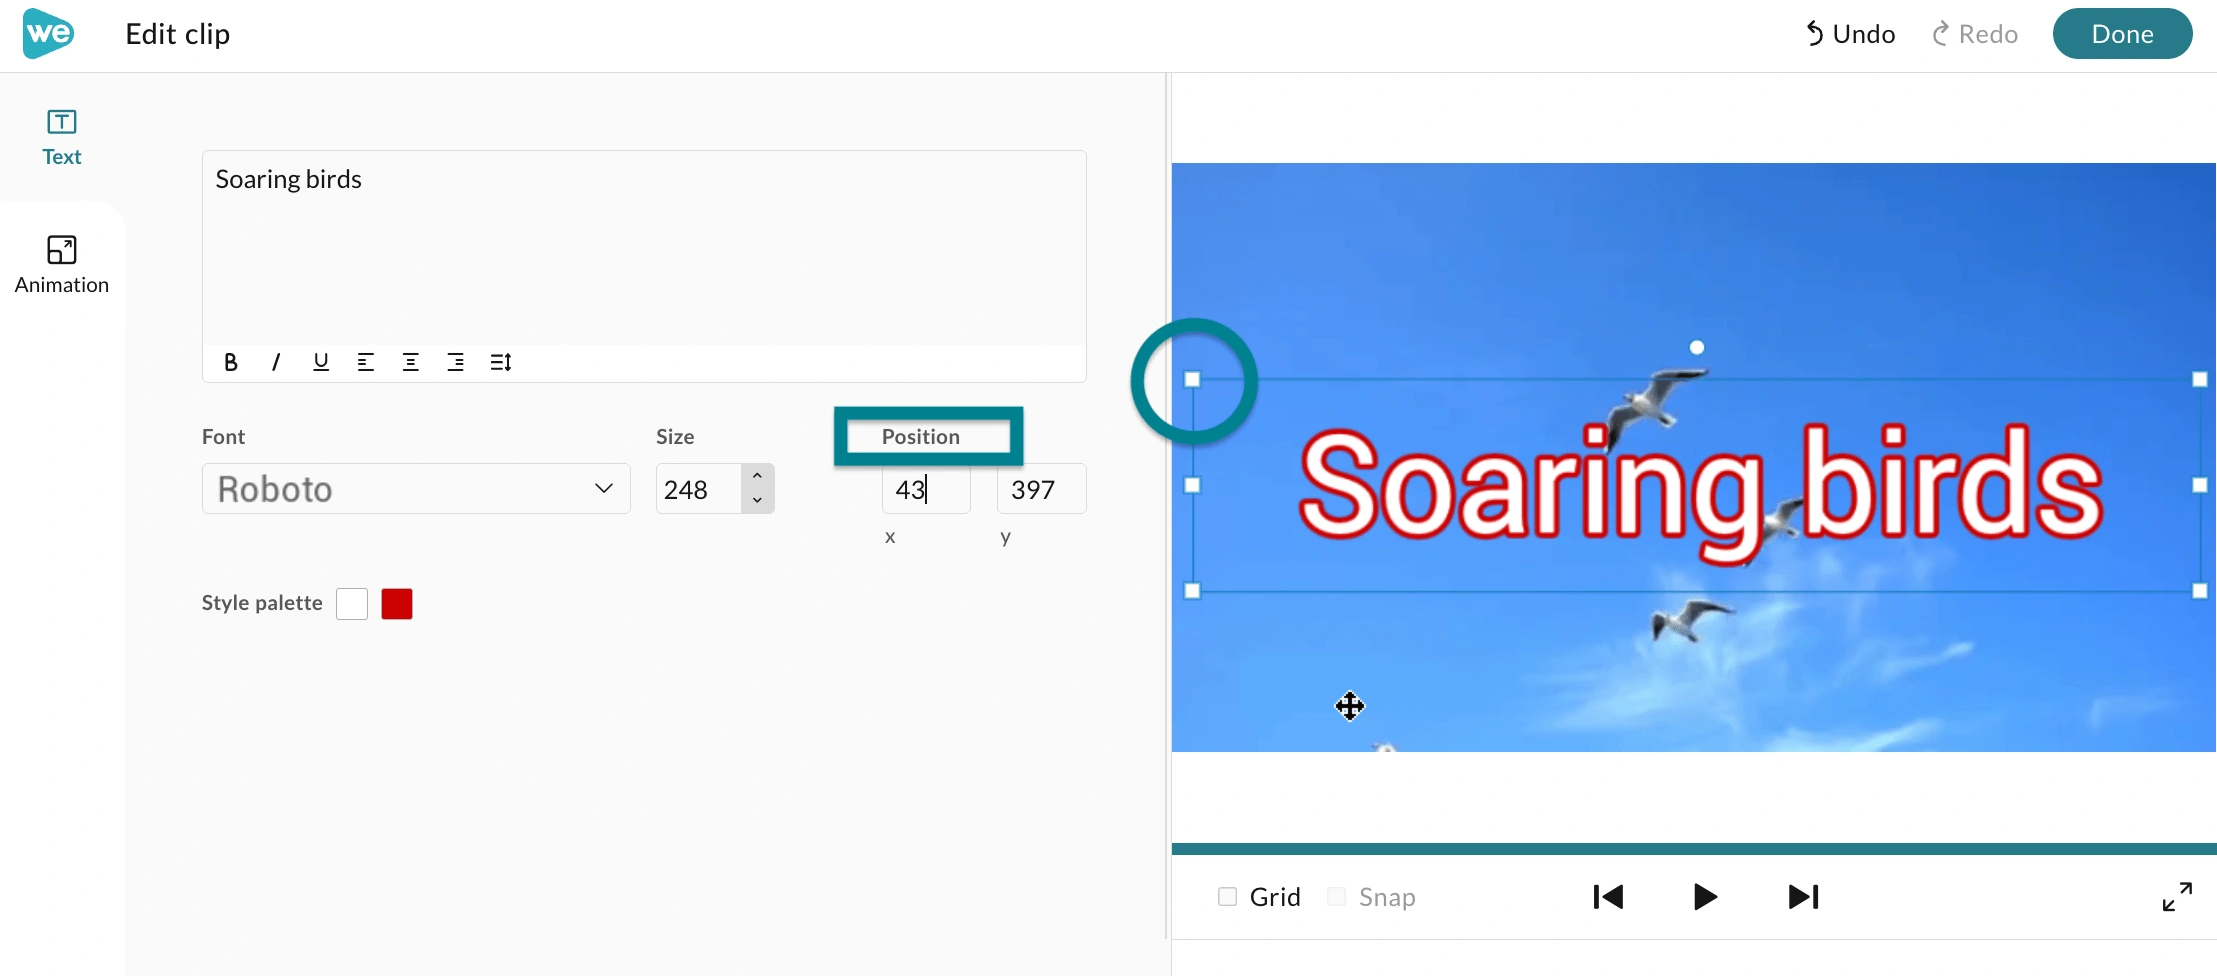
Task: Open the Text tab in sidebar
Action: pyautogui.click(x=62, y=138)
